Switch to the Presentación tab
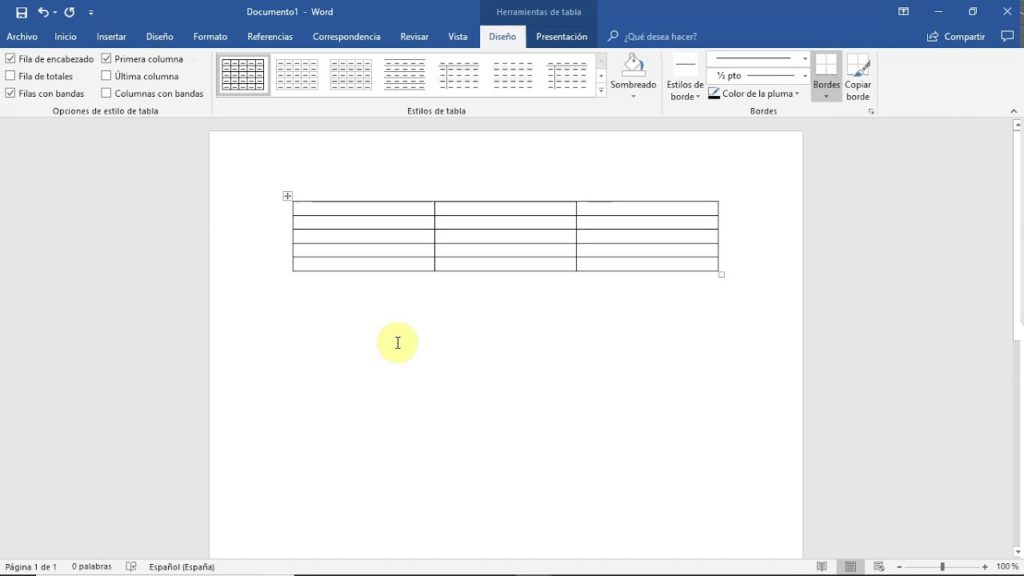 [561, 35]
